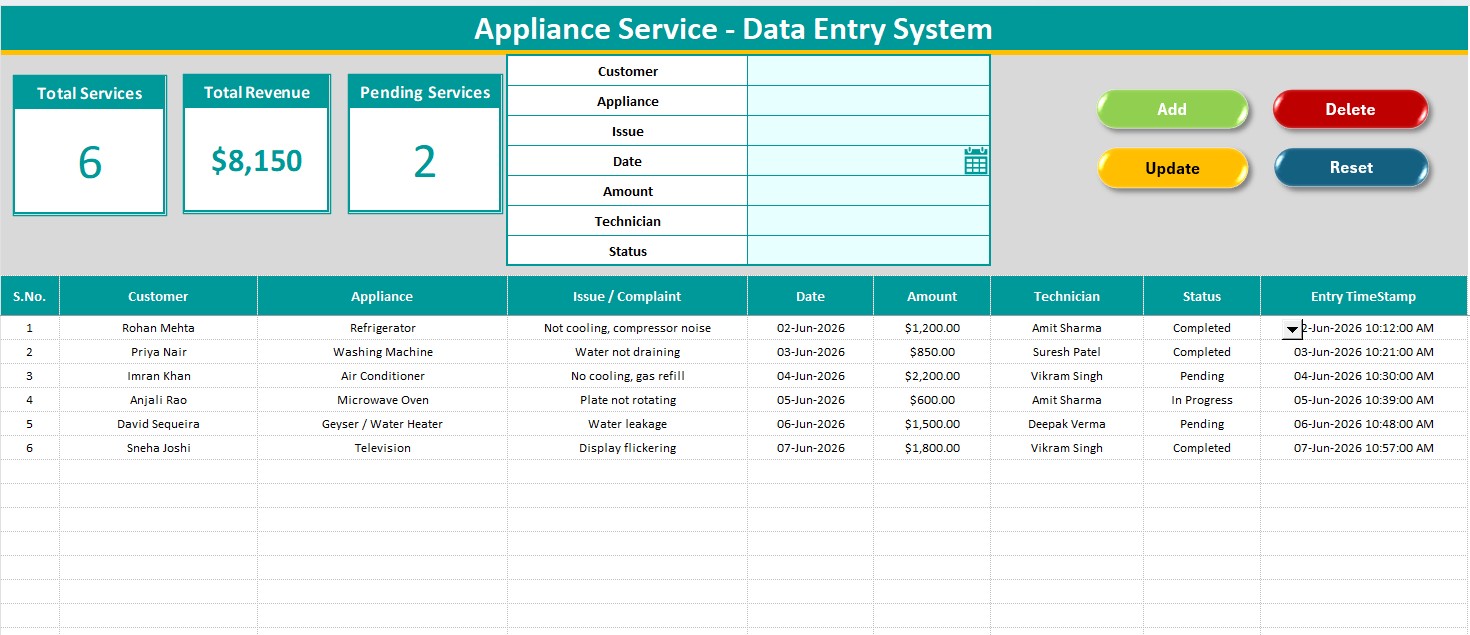Click the Technician column header
Screen dimensions: 1470x635
point(1067,296)
